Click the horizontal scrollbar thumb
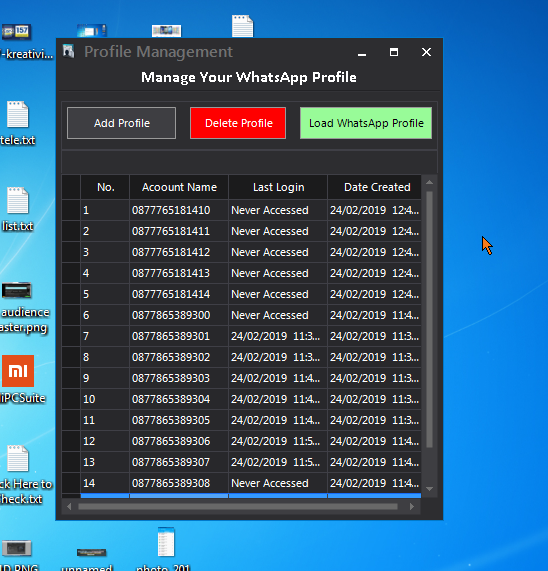 pyautogui.click(x=238, y=507)
